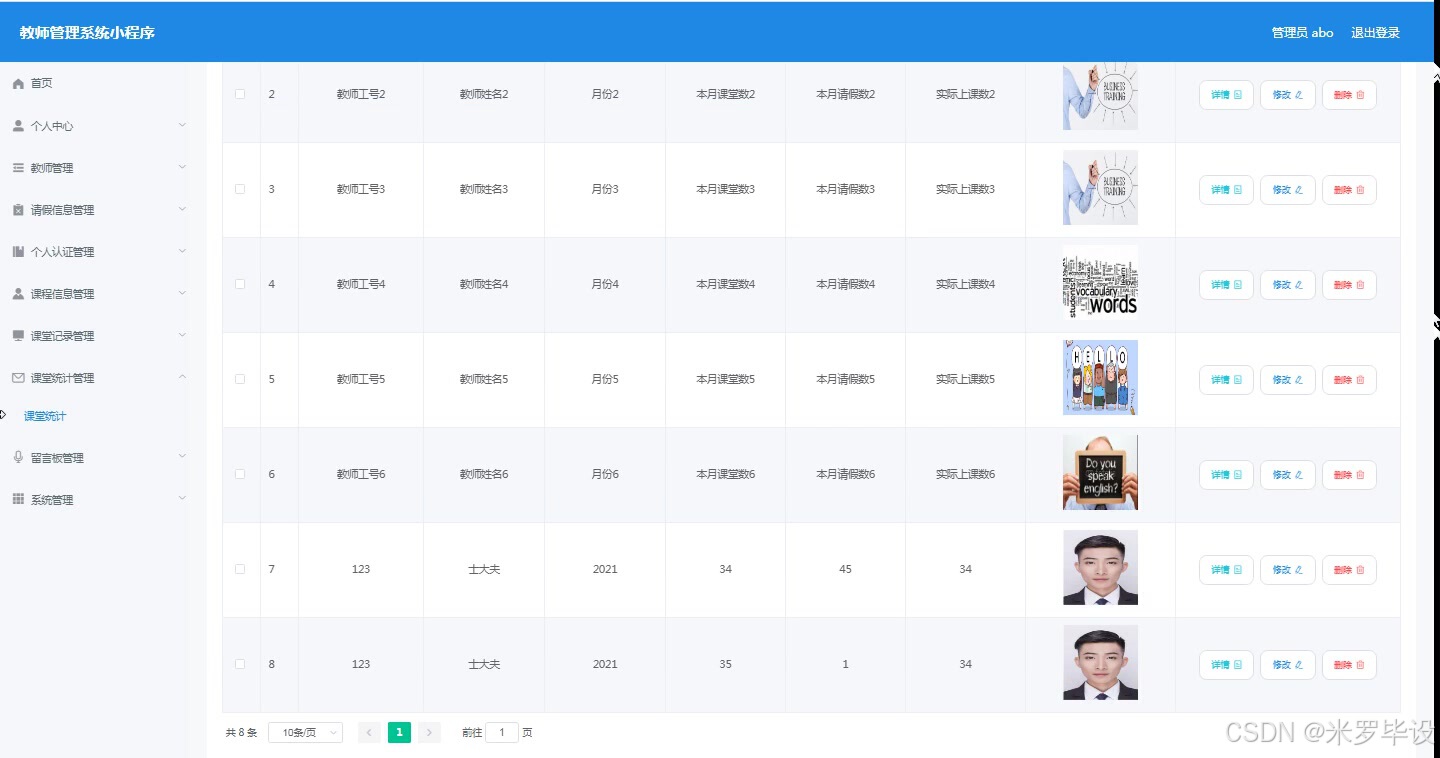Click the clipboard icon beside 请假信息管理
This screenshot has height=758, width=1440.
pos(18,210)
